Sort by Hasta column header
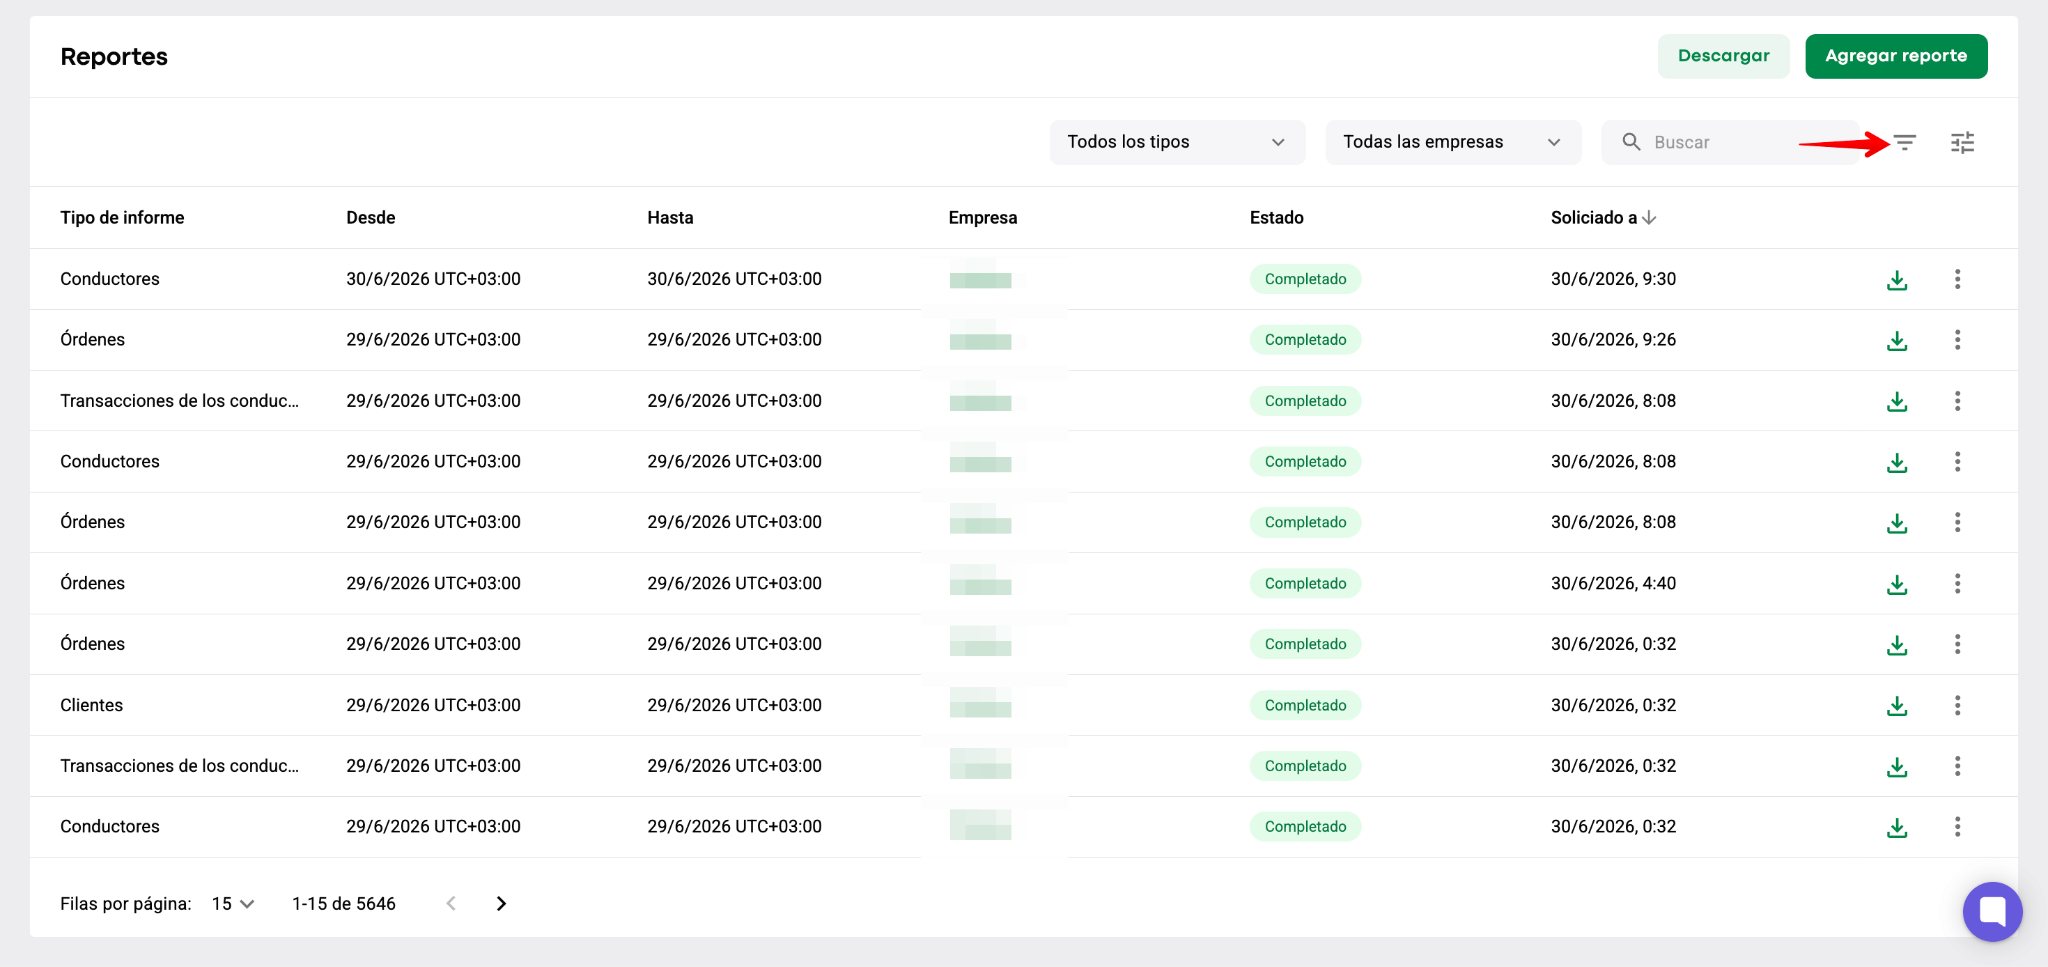This screenshot has width=2048, height=967. (x=670, y=218)
